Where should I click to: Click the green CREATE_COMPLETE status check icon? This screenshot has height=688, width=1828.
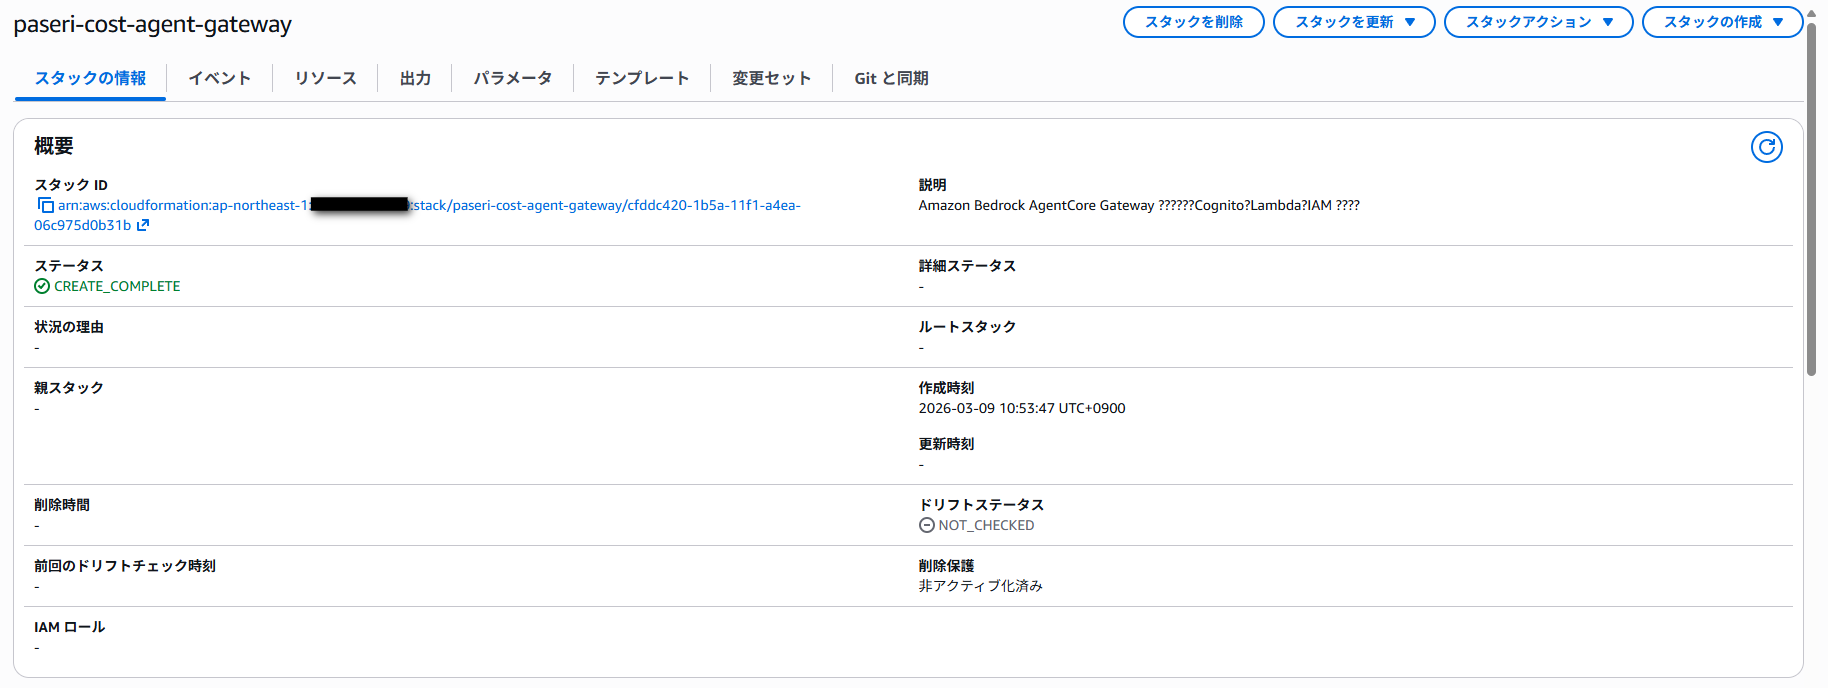point(42,286)
